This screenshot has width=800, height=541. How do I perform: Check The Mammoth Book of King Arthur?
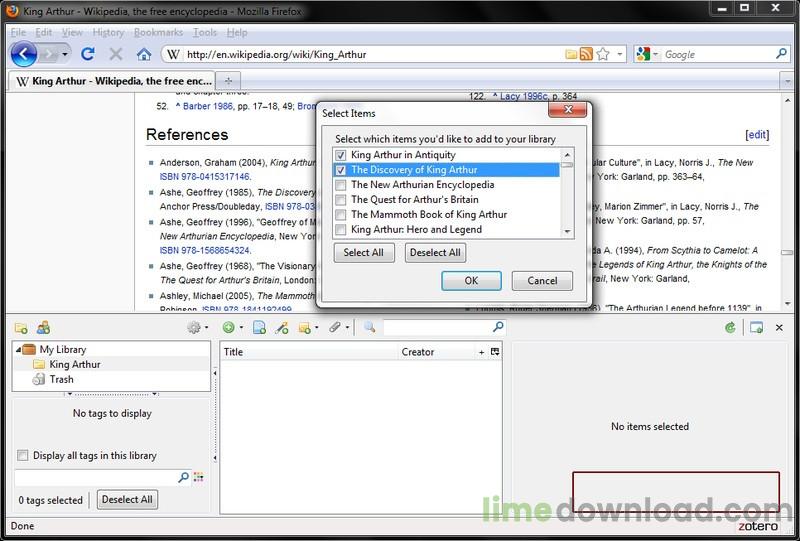coord(341,214)
